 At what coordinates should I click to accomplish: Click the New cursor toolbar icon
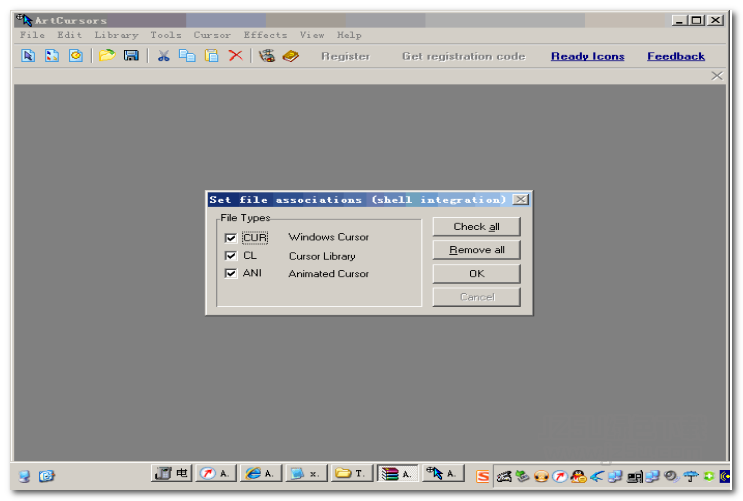28,56
